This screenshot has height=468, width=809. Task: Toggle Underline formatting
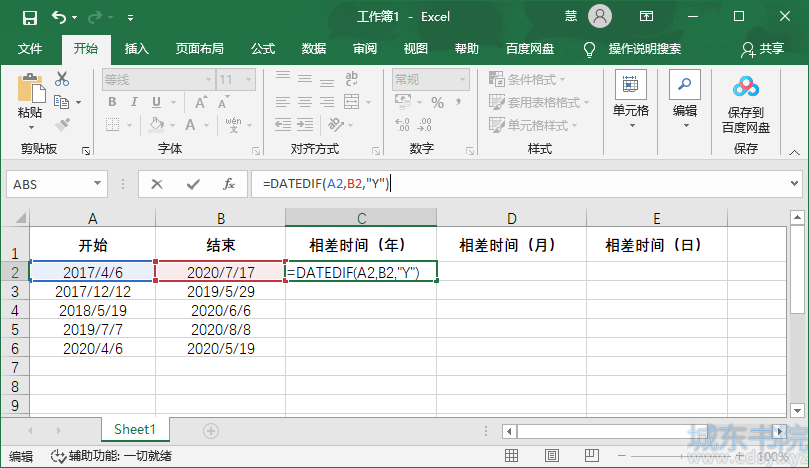pos(156,102)
